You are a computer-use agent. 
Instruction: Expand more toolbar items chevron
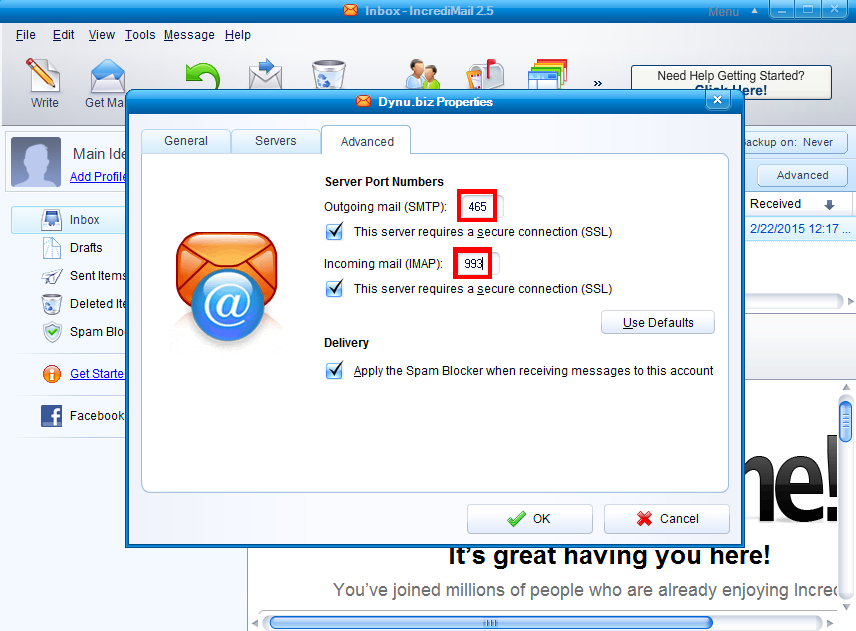point(598,84)
